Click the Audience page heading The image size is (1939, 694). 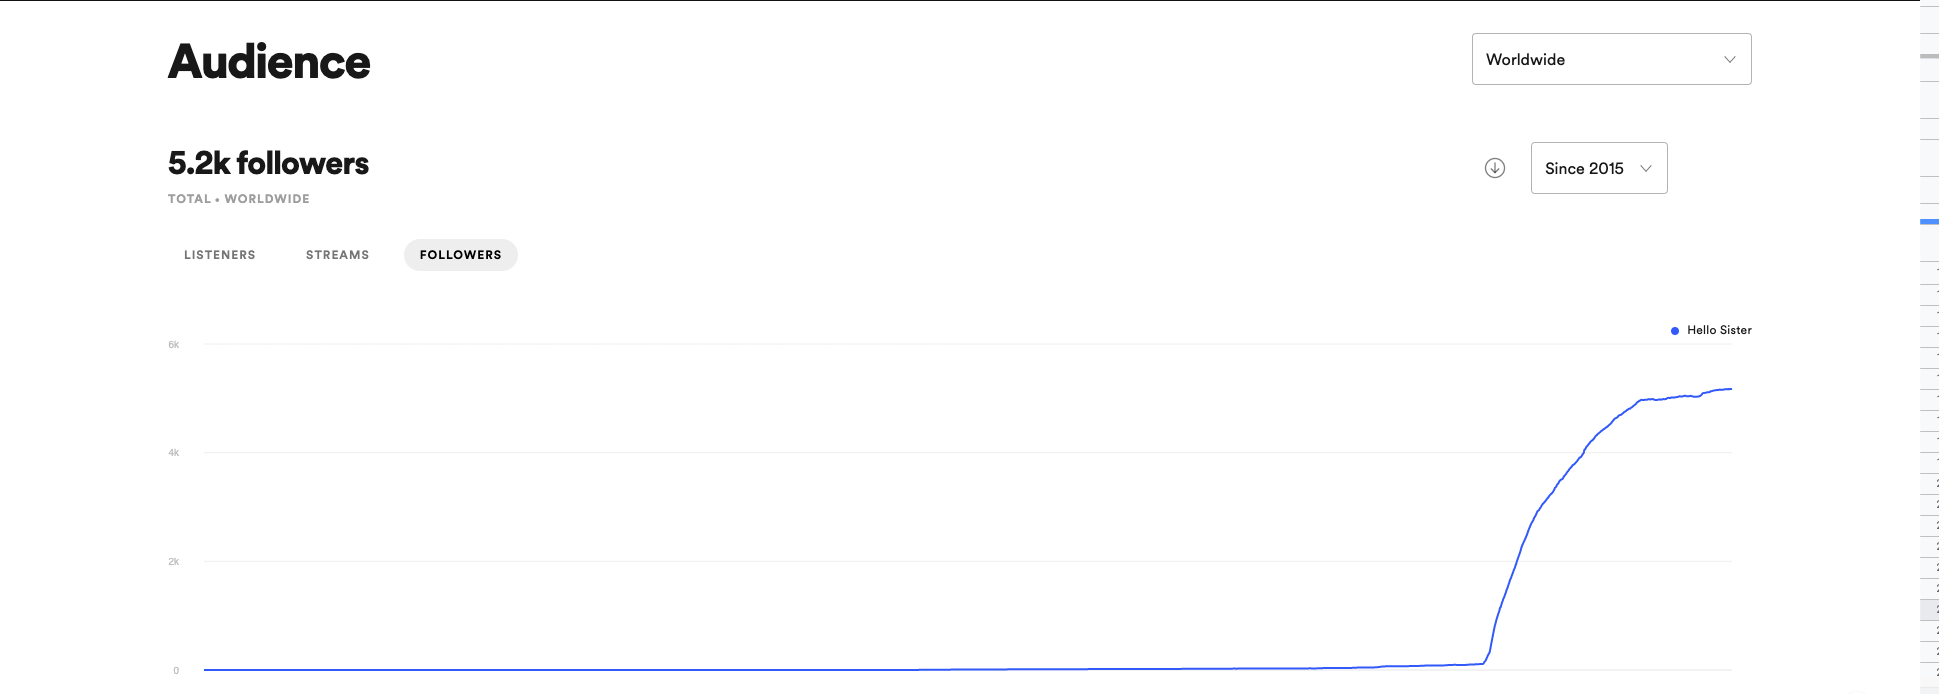pyautogui.click(x=269, y=62)
